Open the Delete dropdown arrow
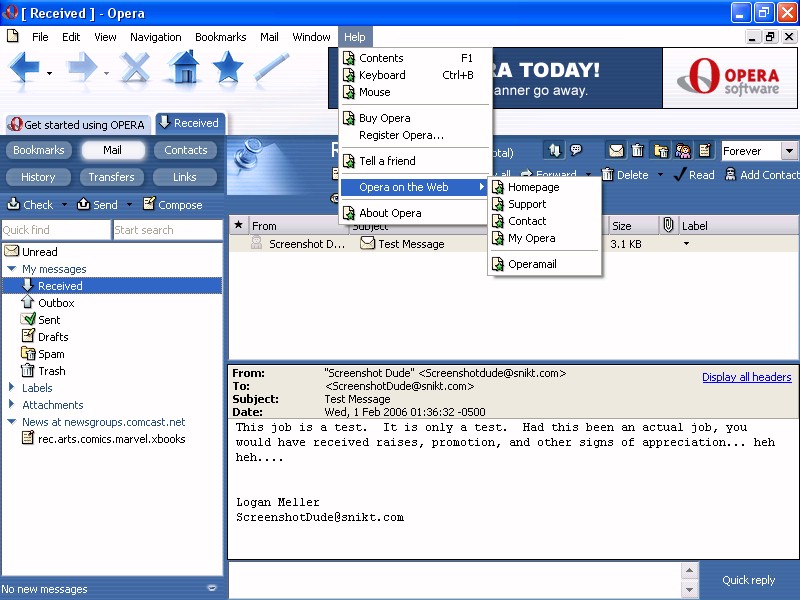The height and width of the screenshot is (600, 800). pyautogui.click(x=660, y=175)
